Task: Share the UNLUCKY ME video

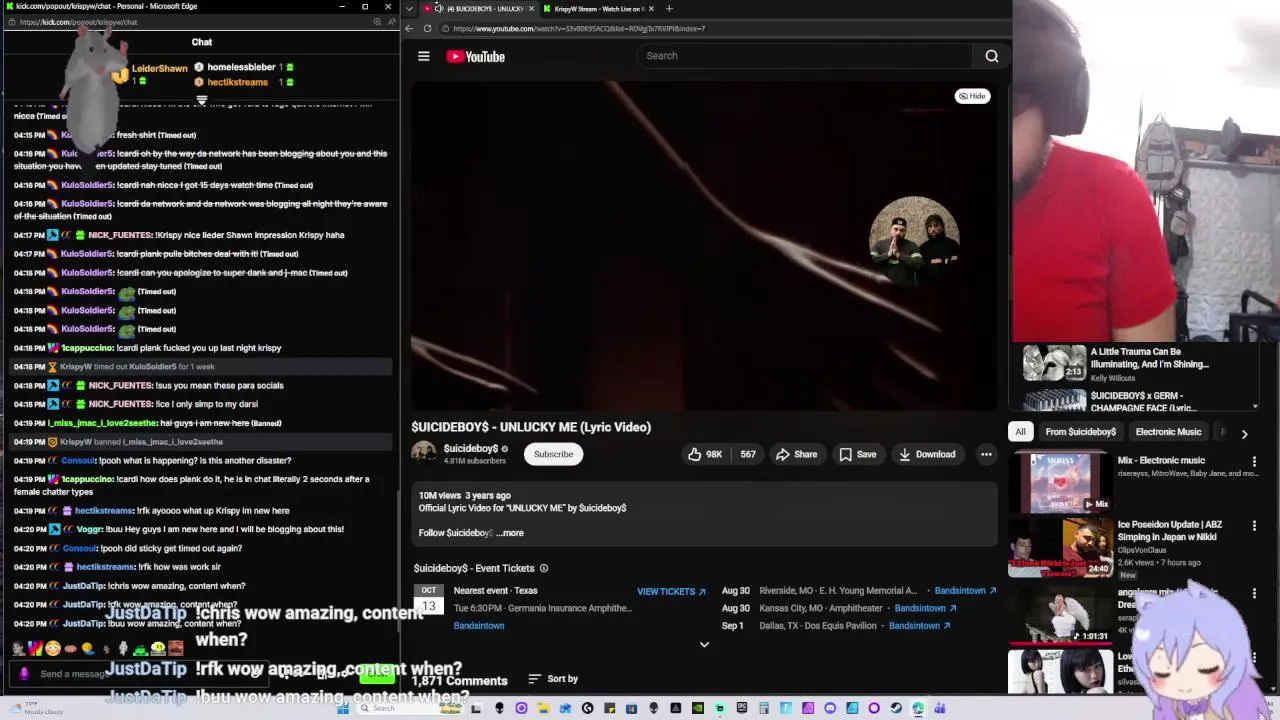Action: coord(796,454)
